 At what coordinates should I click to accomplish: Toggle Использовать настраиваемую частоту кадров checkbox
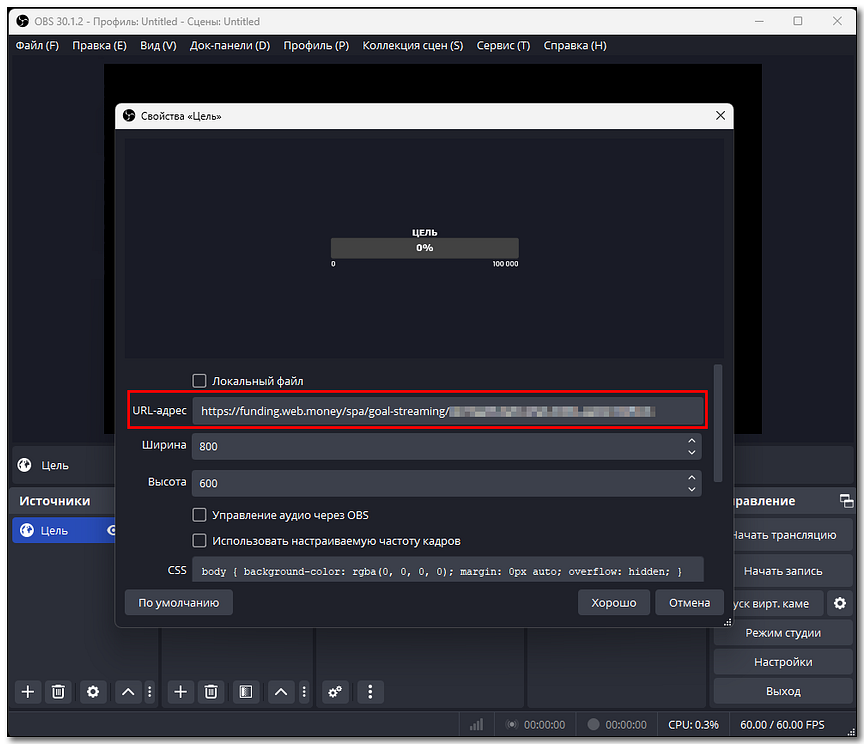point(199,541)
